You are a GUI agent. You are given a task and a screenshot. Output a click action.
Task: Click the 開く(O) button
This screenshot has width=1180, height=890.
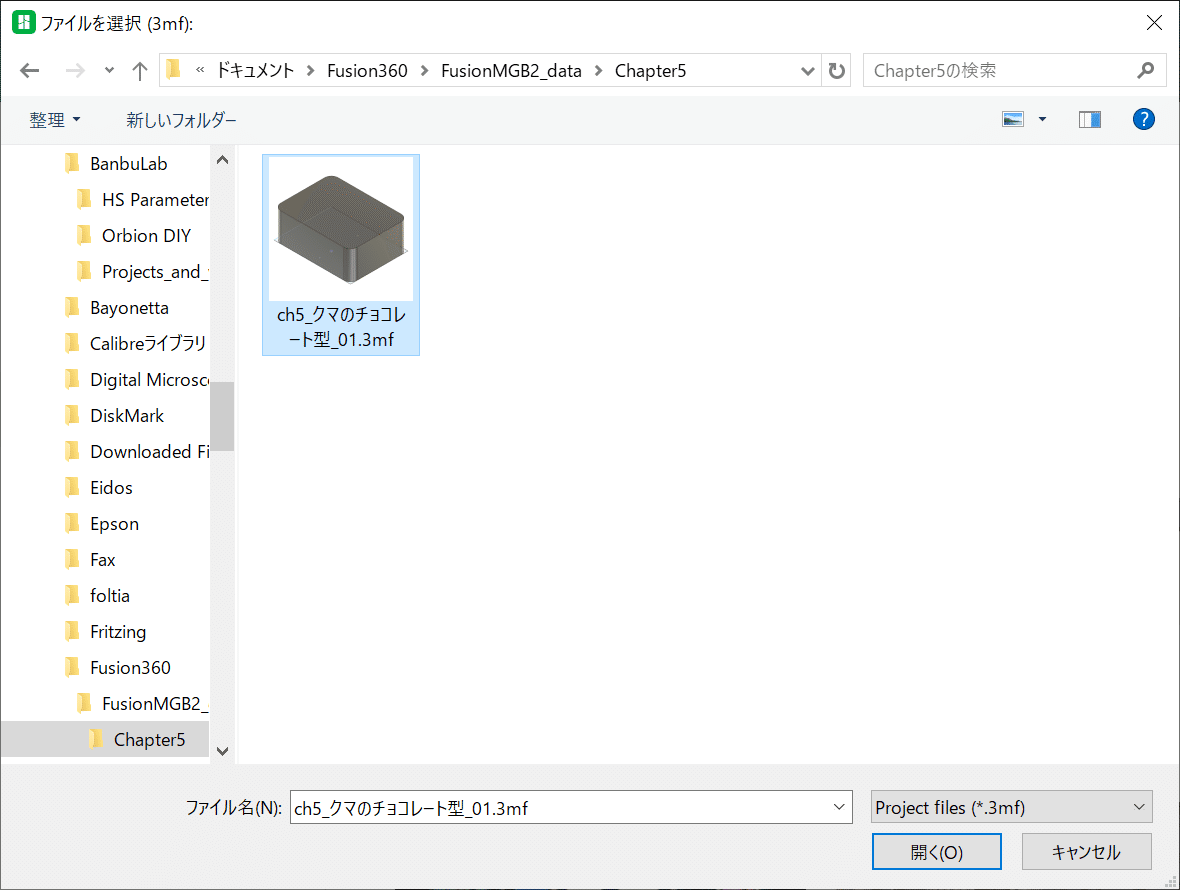937,852
